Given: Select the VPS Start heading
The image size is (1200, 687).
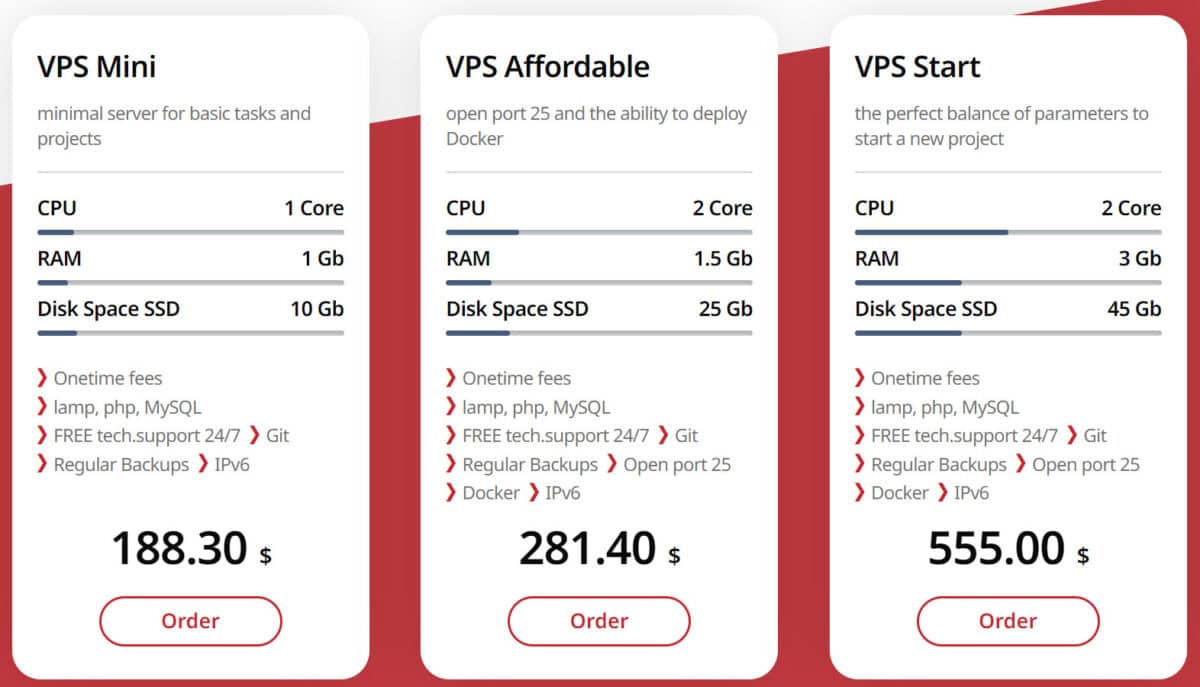Looking at the screenshot, I should [917, 67].
